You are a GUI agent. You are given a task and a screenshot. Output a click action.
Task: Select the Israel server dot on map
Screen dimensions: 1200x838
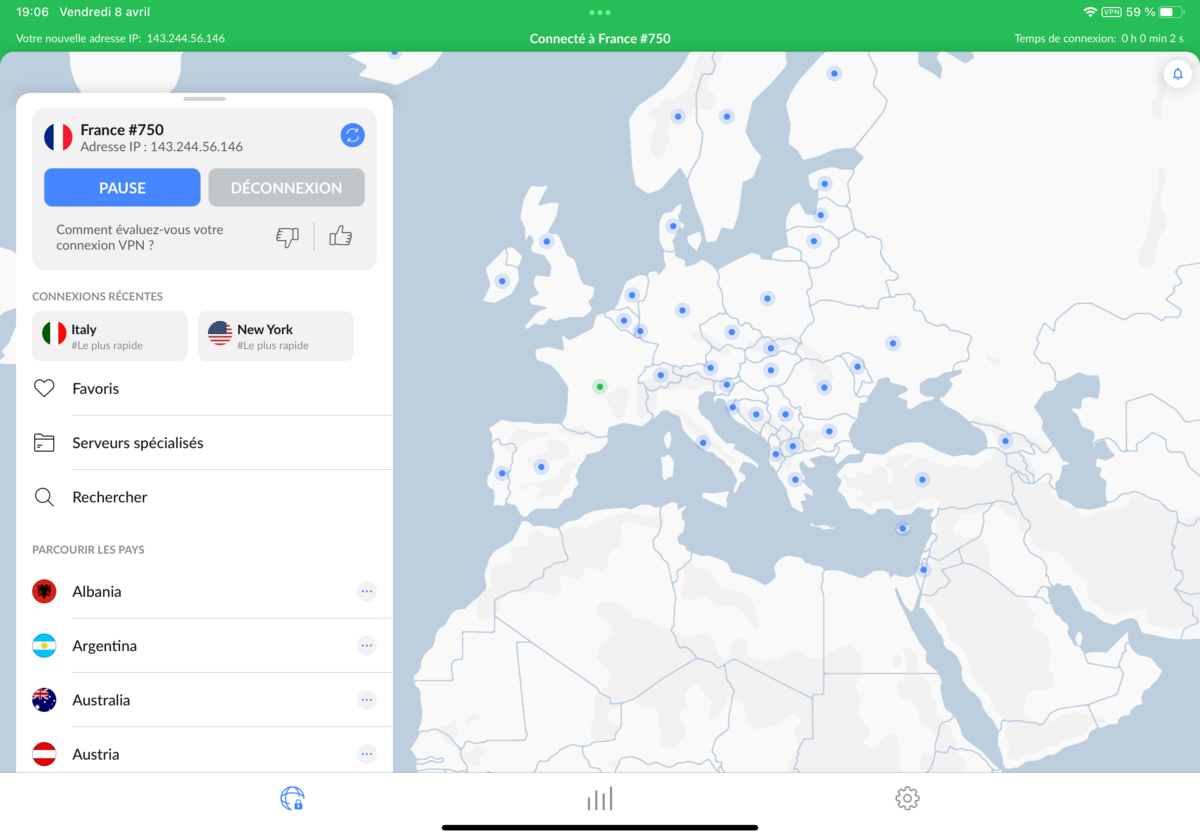pos(923,569)
